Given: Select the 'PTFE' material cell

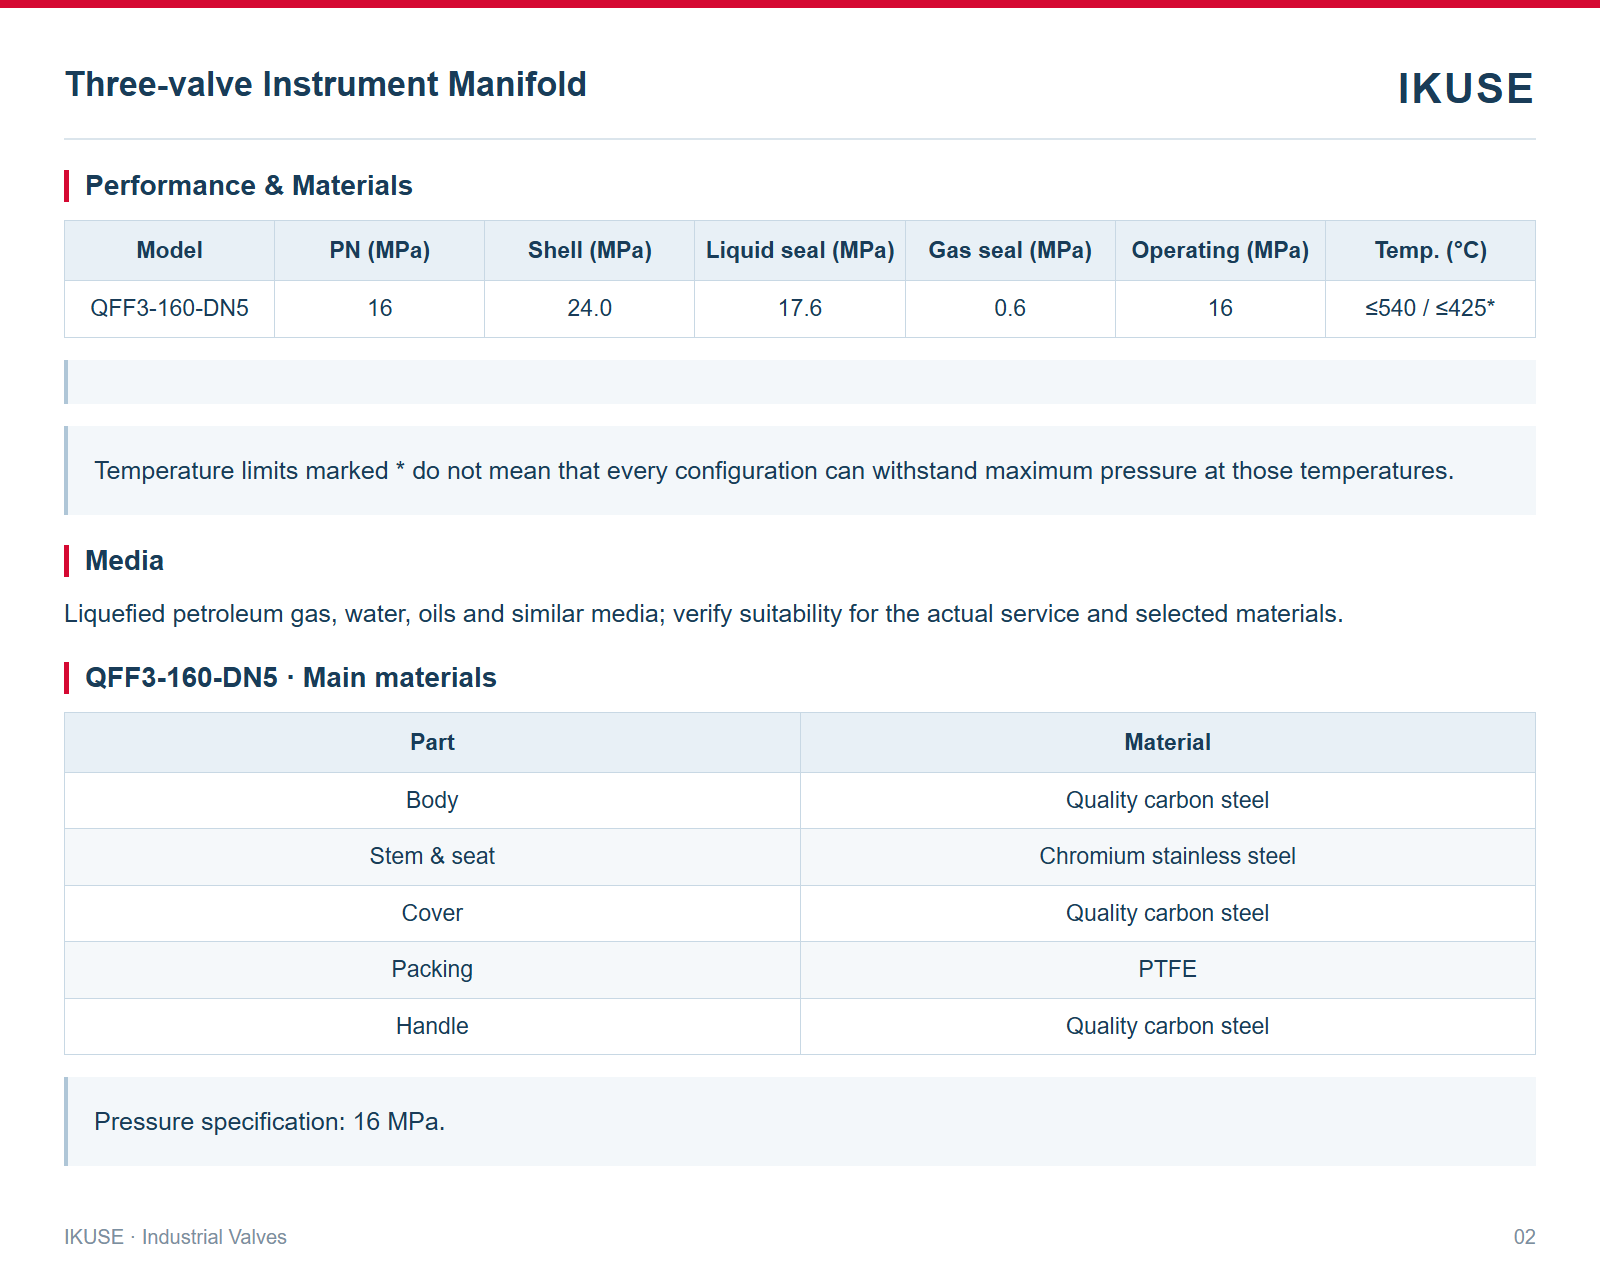Looking at the screenshot, I should (1168, 970).
